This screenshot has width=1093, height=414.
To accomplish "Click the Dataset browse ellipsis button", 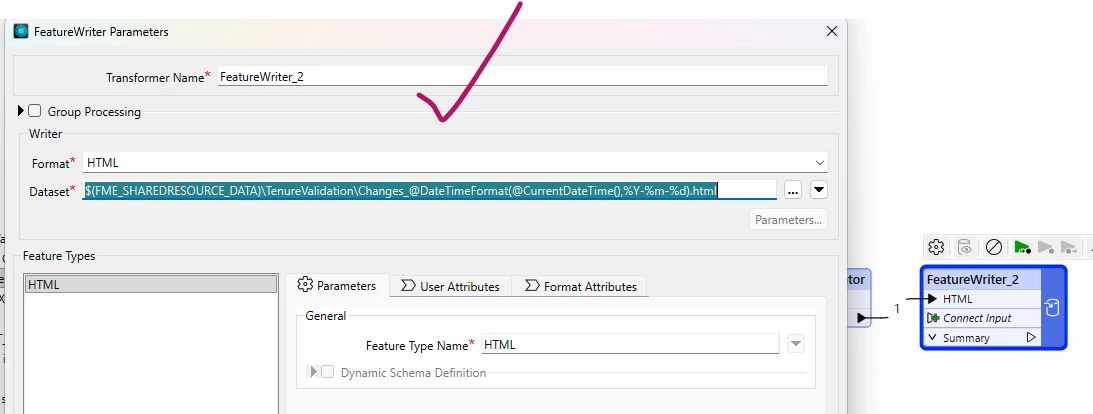I will point(793,190).
